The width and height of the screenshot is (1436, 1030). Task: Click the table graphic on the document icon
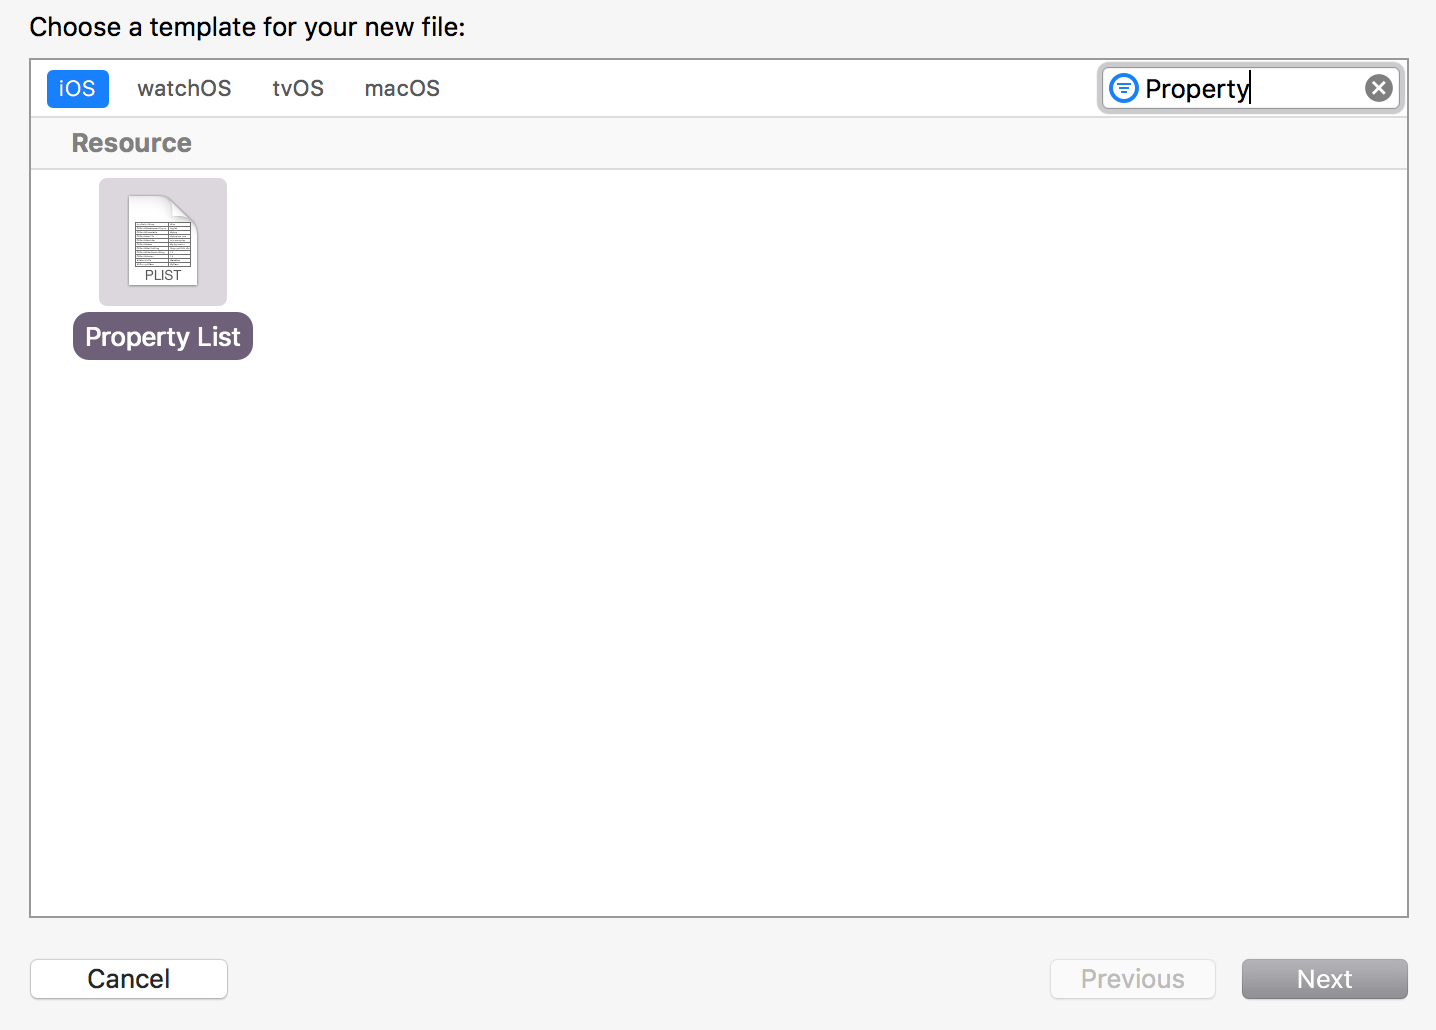(163, 241)
